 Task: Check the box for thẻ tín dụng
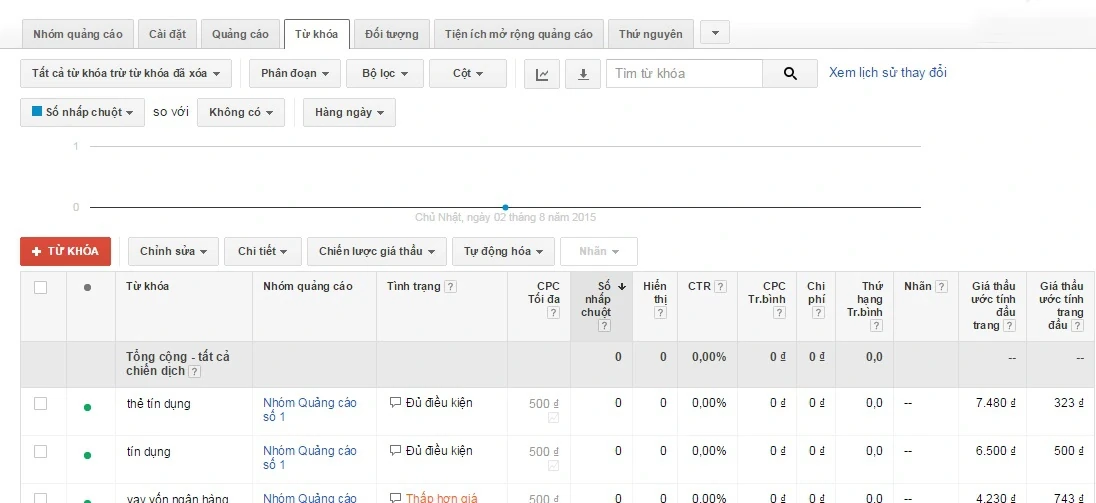(x=41, y=404)
